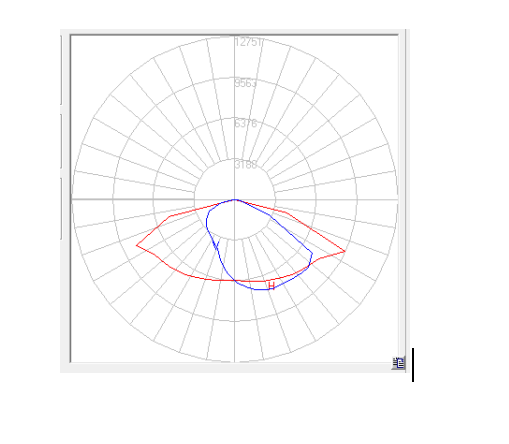
Task: Click the right peak of the red curve
Action: point(345,251)
